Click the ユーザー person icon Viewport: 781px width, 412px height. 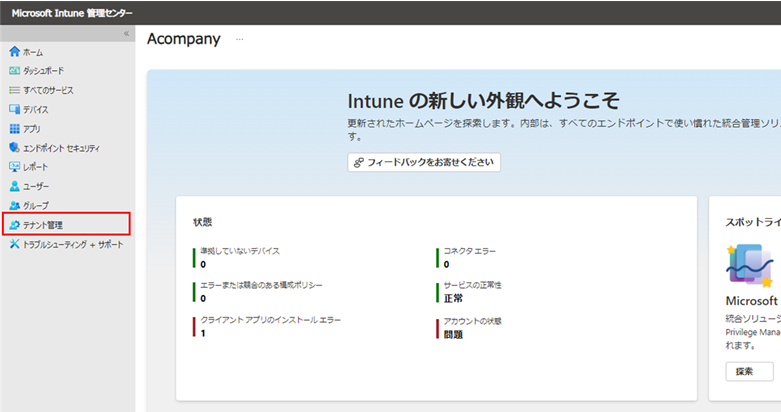point(14,186)
